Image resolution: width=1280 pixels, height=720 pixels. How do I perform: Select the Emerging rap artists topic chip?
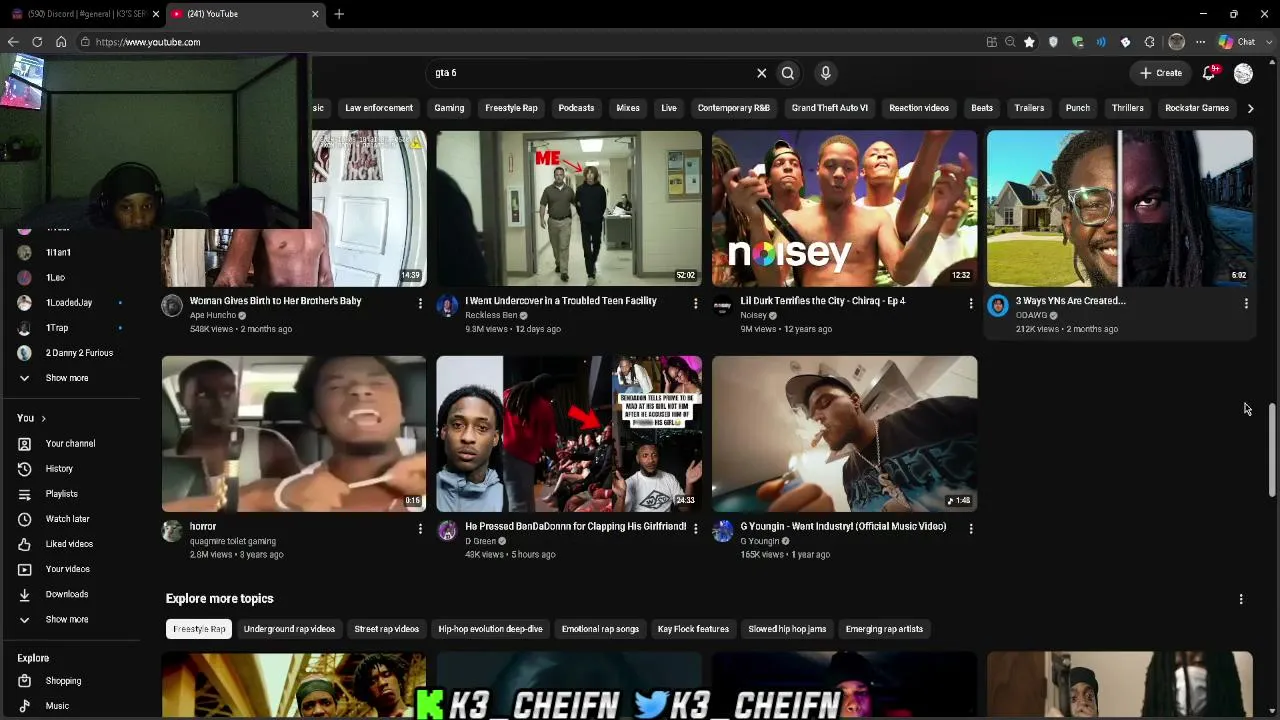click(884, 629)
